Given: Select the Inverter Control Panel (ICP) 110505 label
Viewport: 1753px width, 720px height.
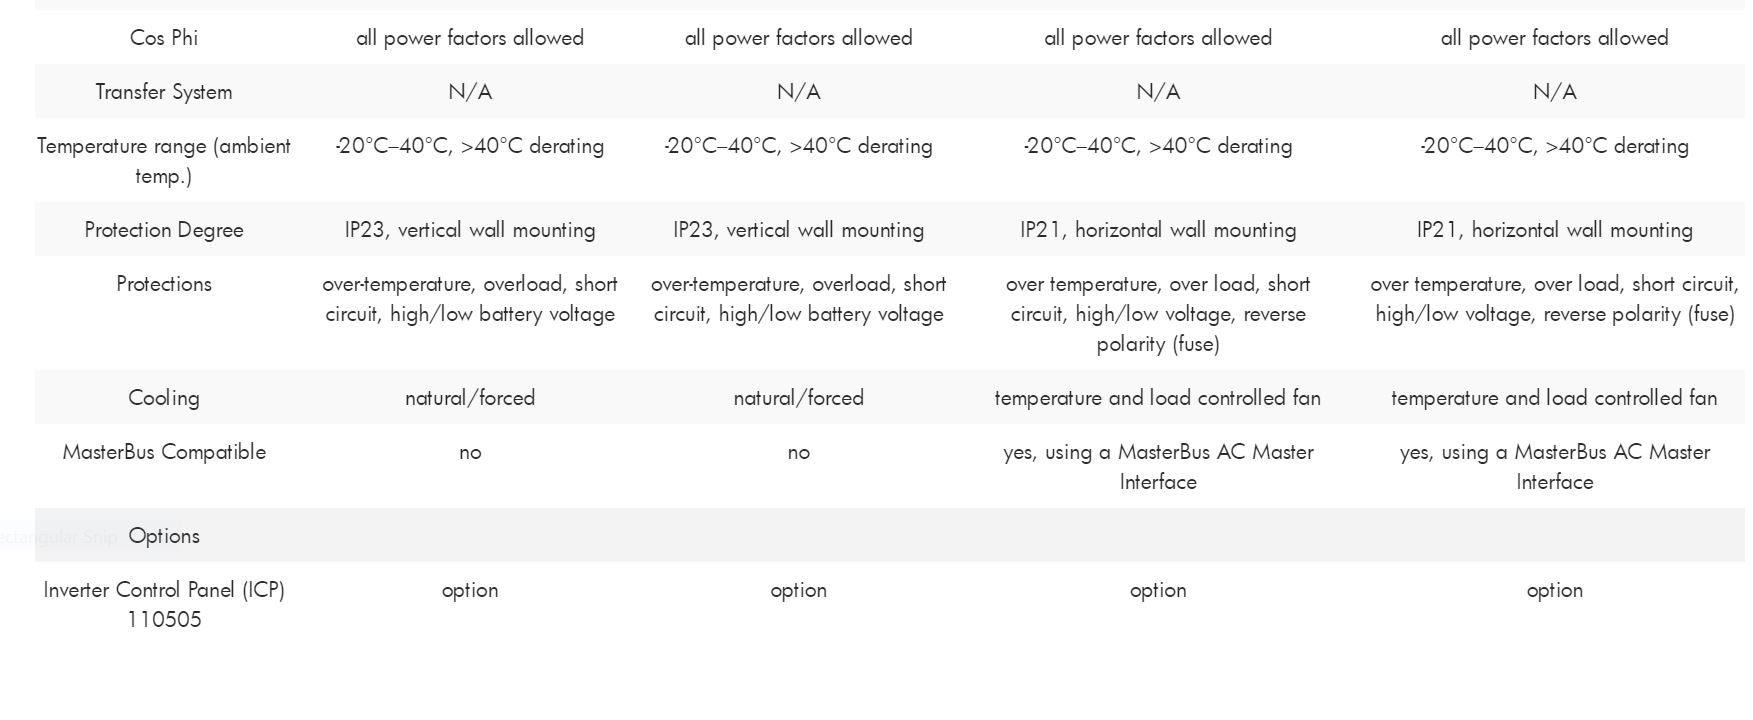Looking at the screenshot, I should 164,605.
